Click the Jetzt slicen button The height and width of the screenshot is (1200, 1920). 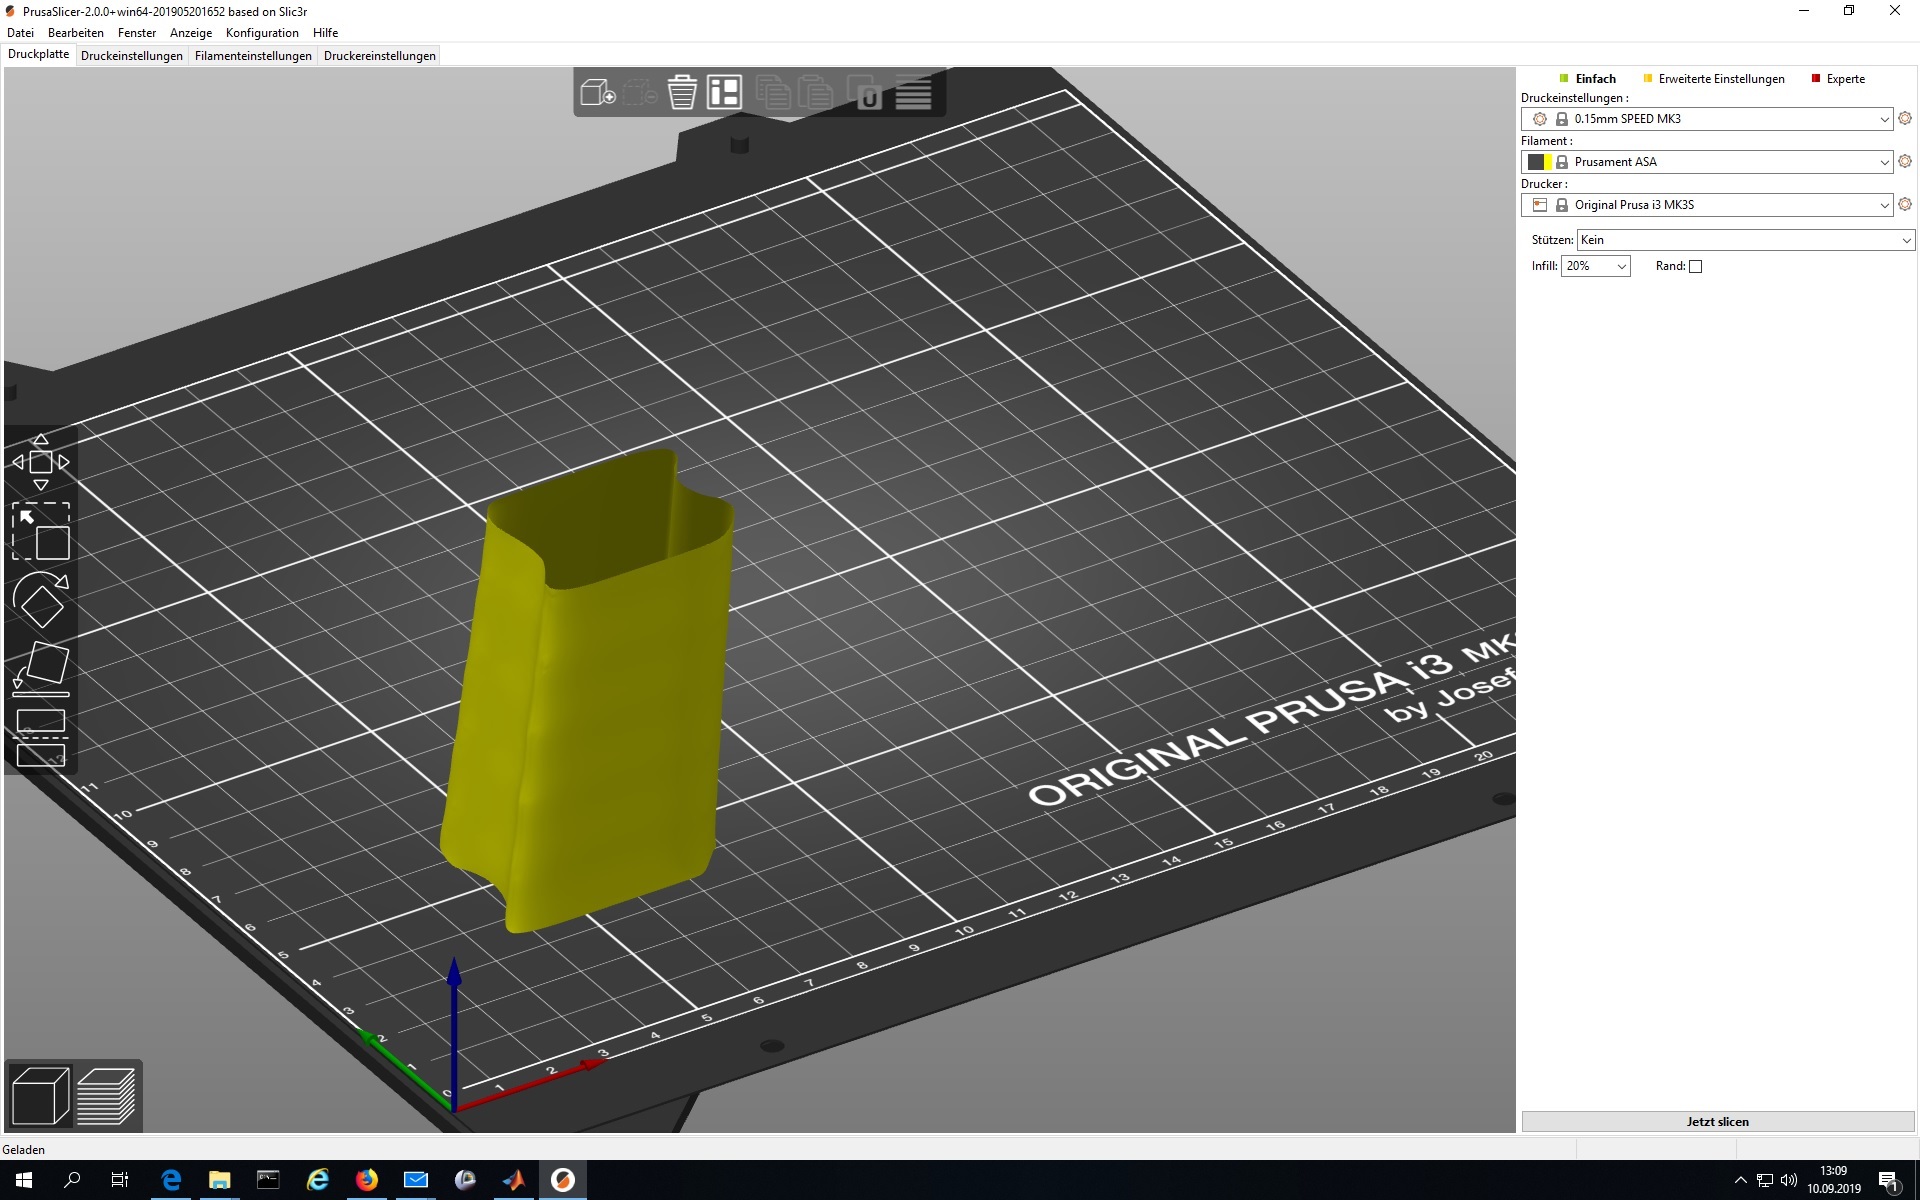[x=1717, y=1121]
